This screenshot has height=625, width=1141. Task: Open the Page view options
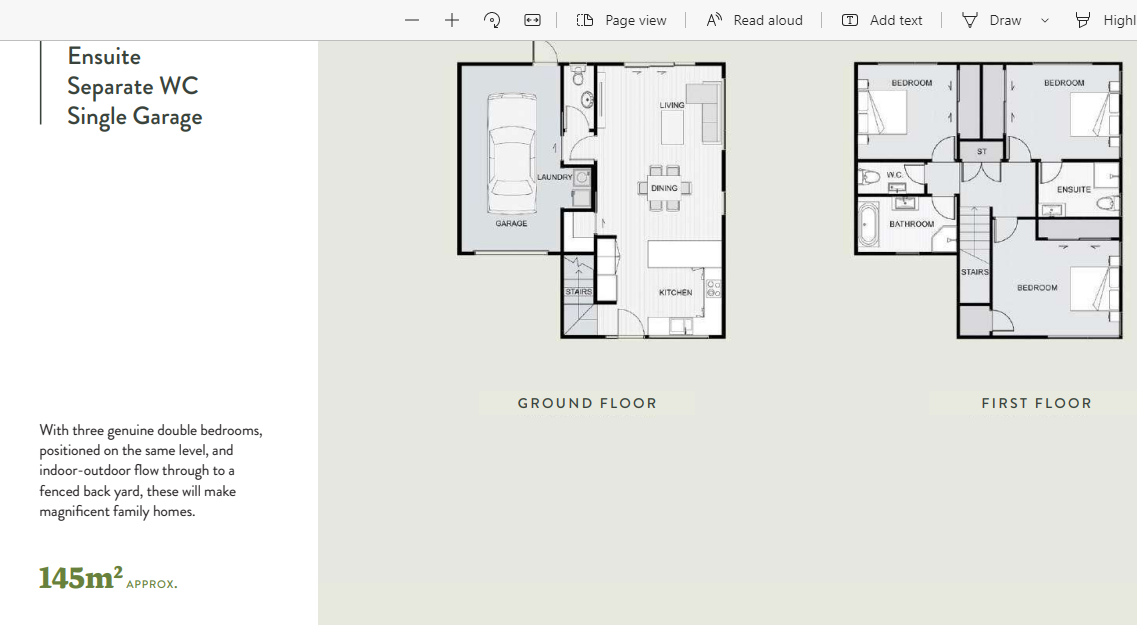(x=621, y=20)
